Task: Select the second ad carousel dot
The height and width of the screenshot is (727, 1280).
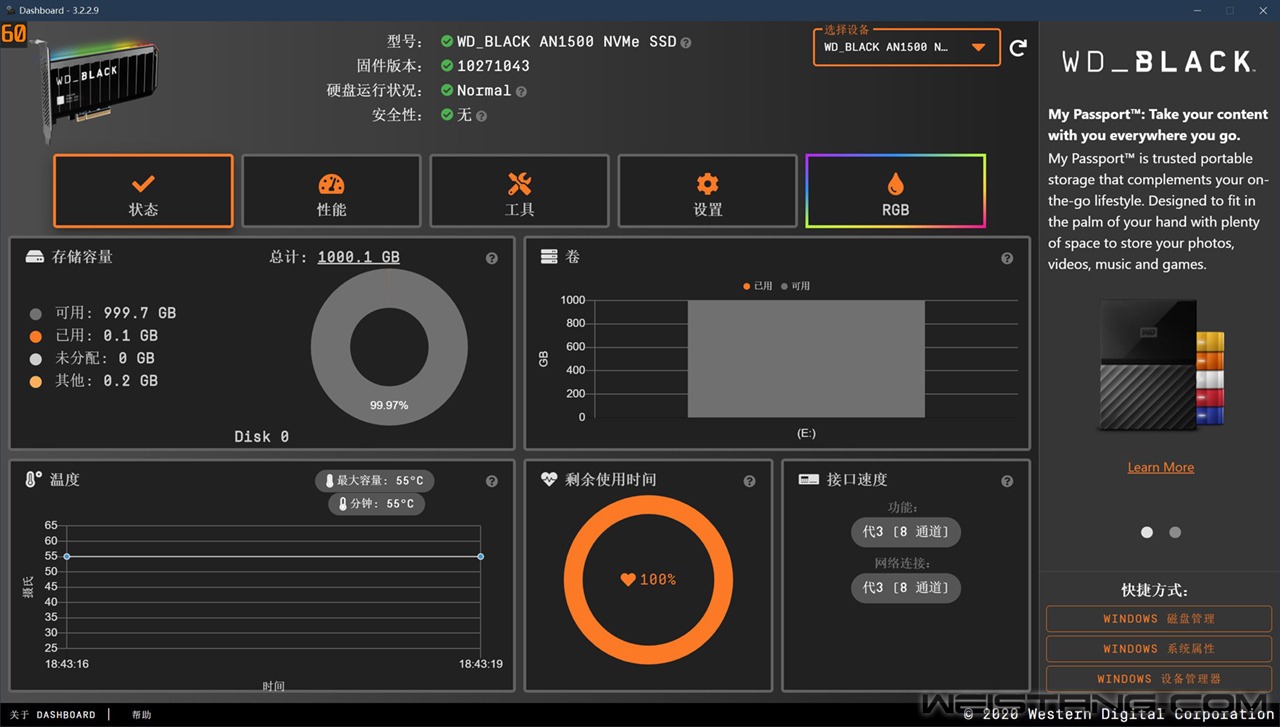Action: (x=1175, y=532)
